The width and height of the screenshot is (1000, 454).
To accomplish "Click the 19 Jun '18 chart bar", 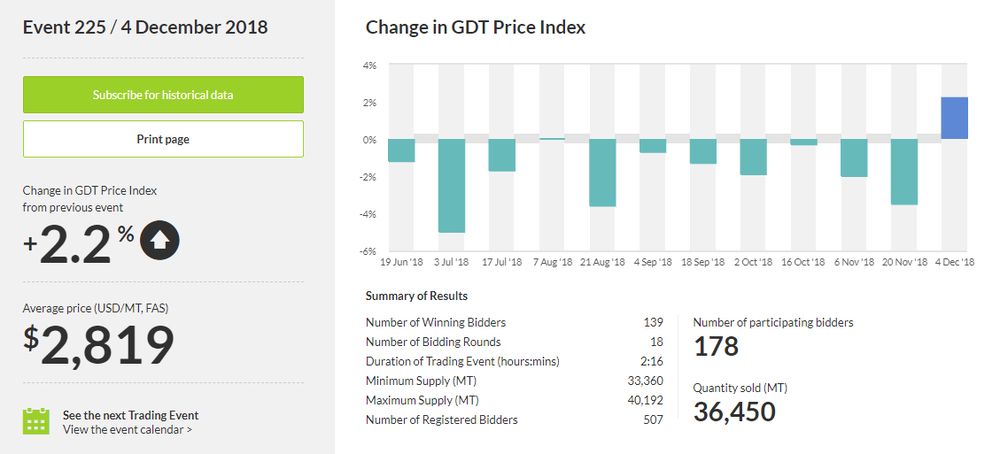I will point(401,150).
